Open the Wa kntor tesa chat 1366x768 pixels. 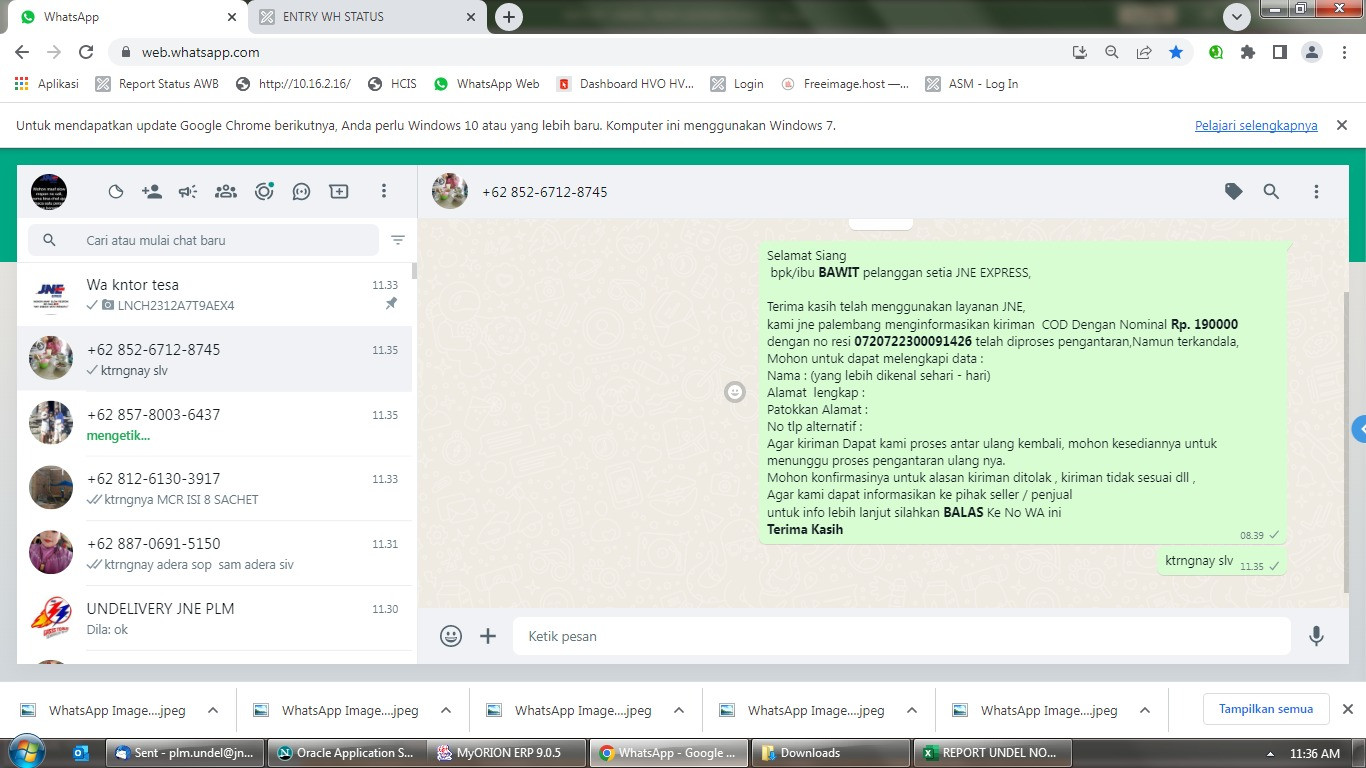pos(215,295)
